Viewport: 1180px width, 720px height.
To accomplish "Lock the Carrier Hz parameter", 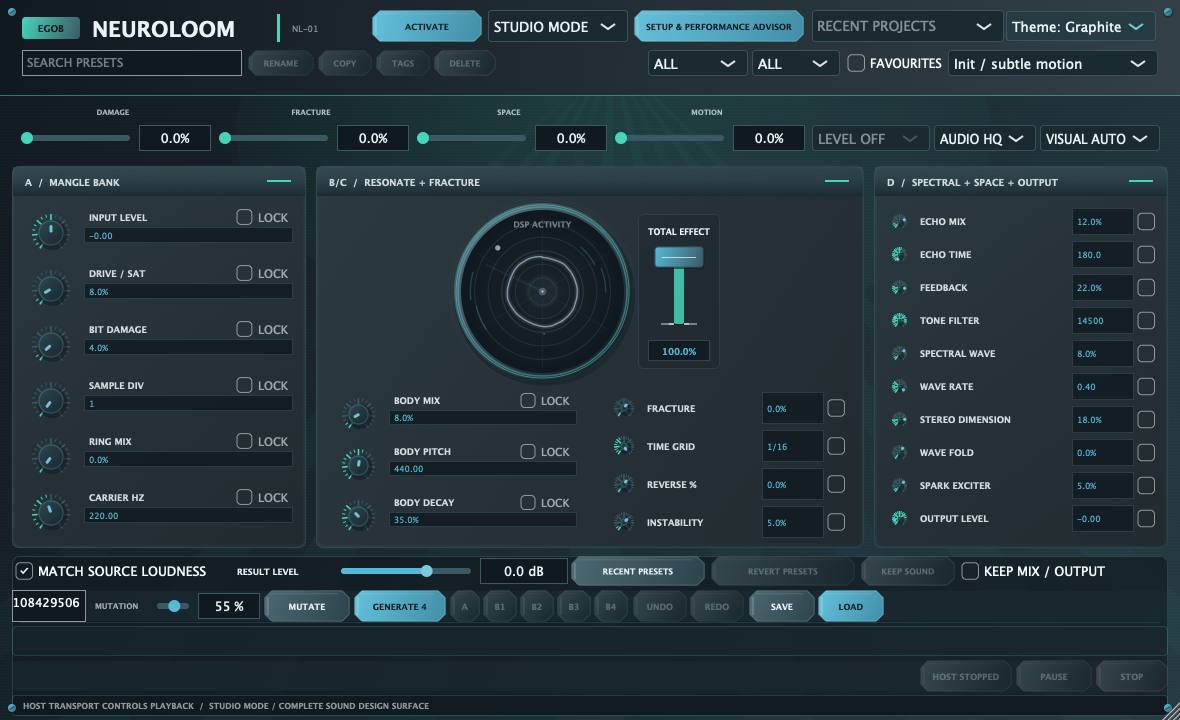I will click(244, 497).
